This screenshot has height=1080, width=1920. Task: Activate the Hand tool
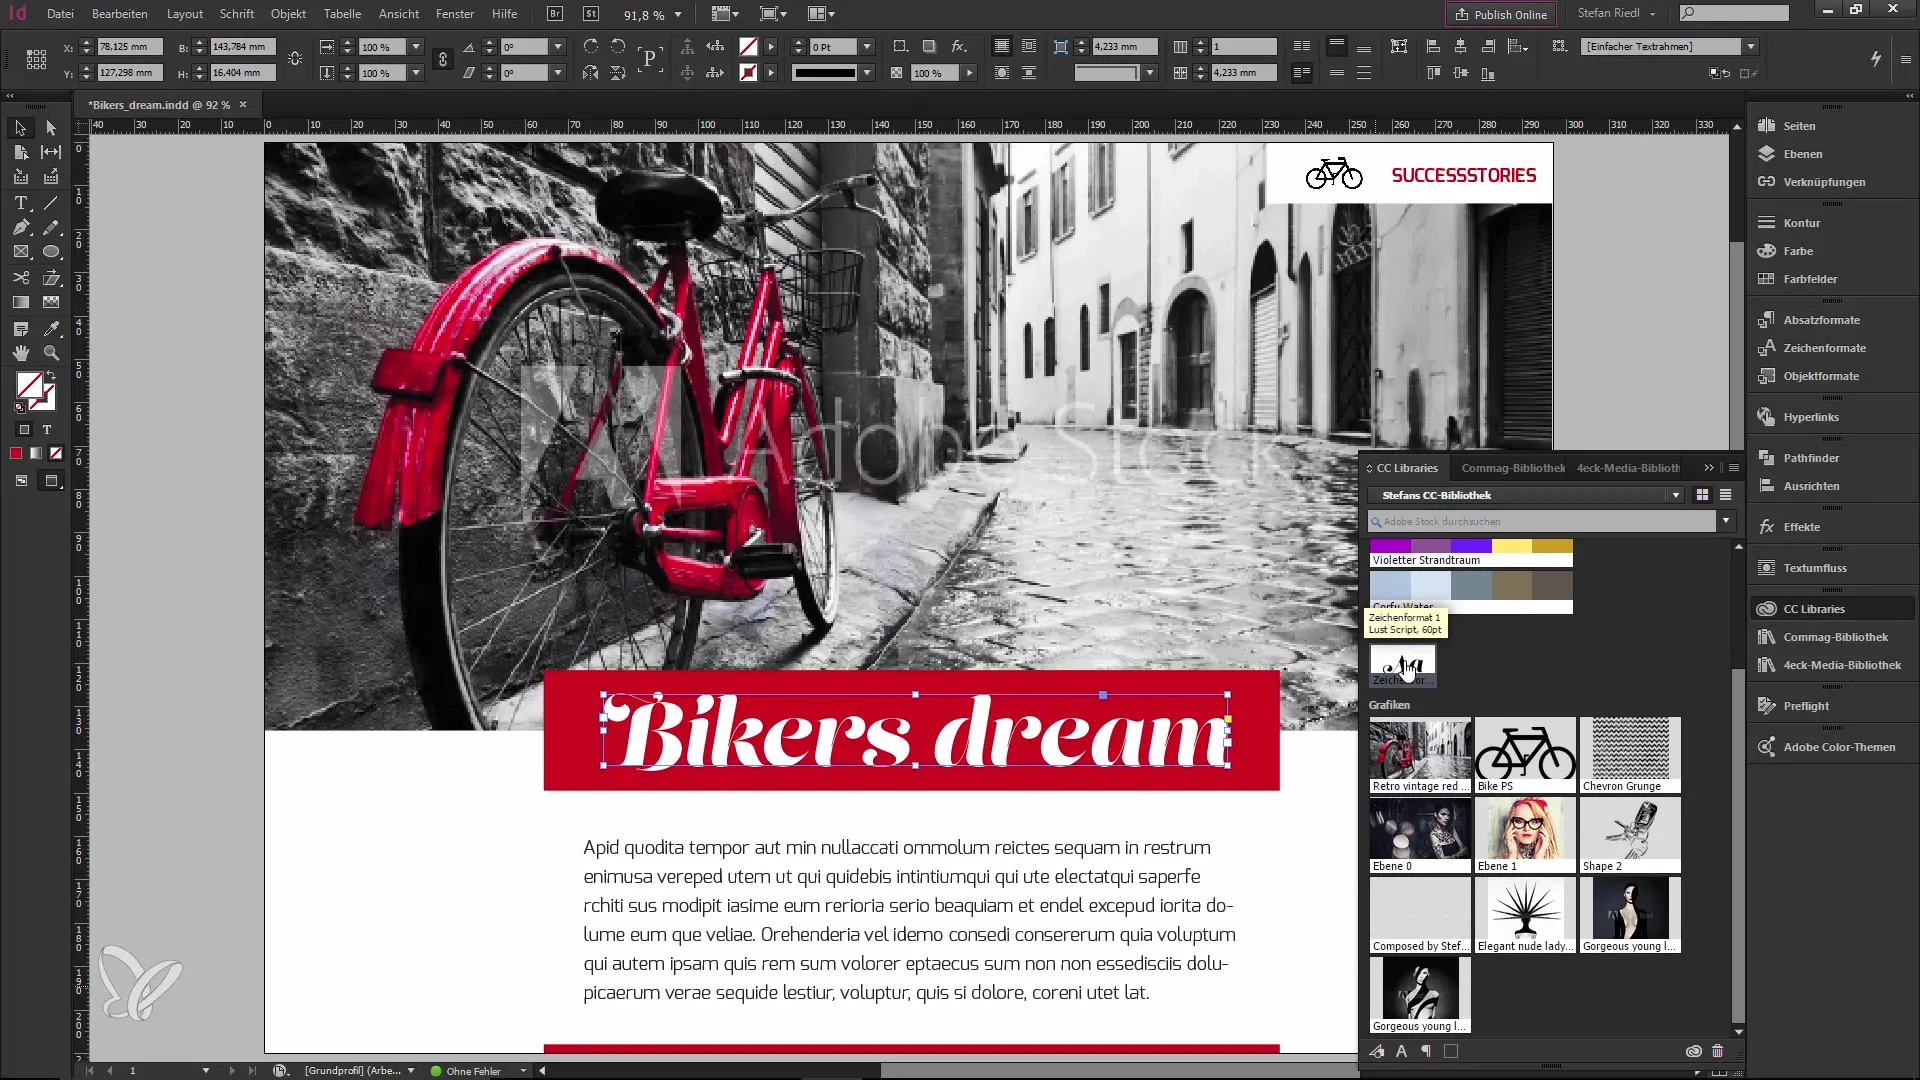[x=20, y=353]
